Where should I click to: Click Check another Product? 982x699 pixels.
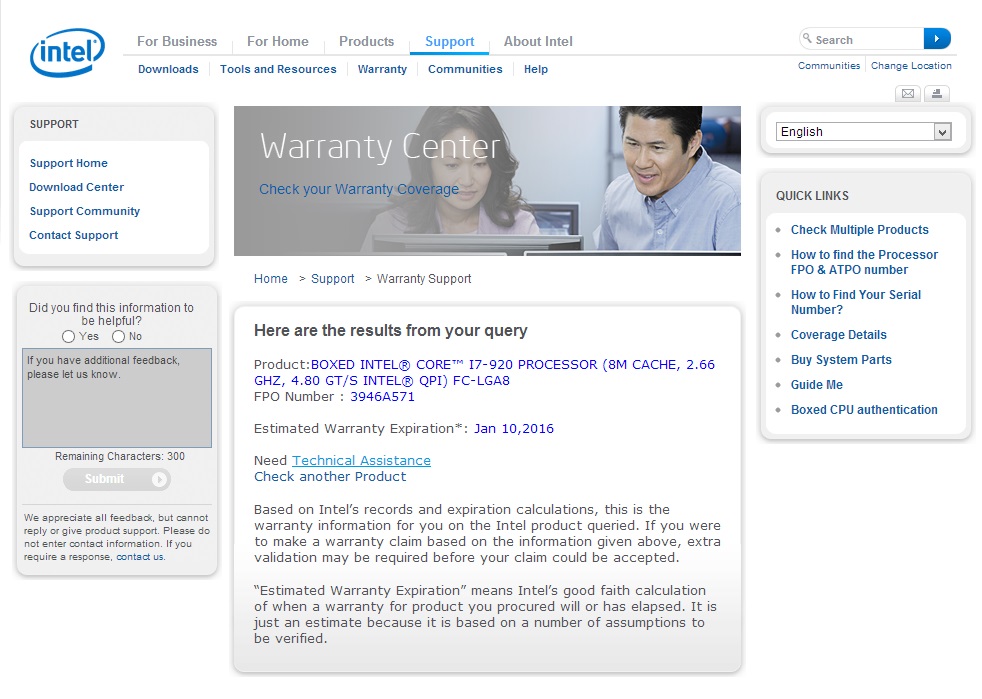330,477
